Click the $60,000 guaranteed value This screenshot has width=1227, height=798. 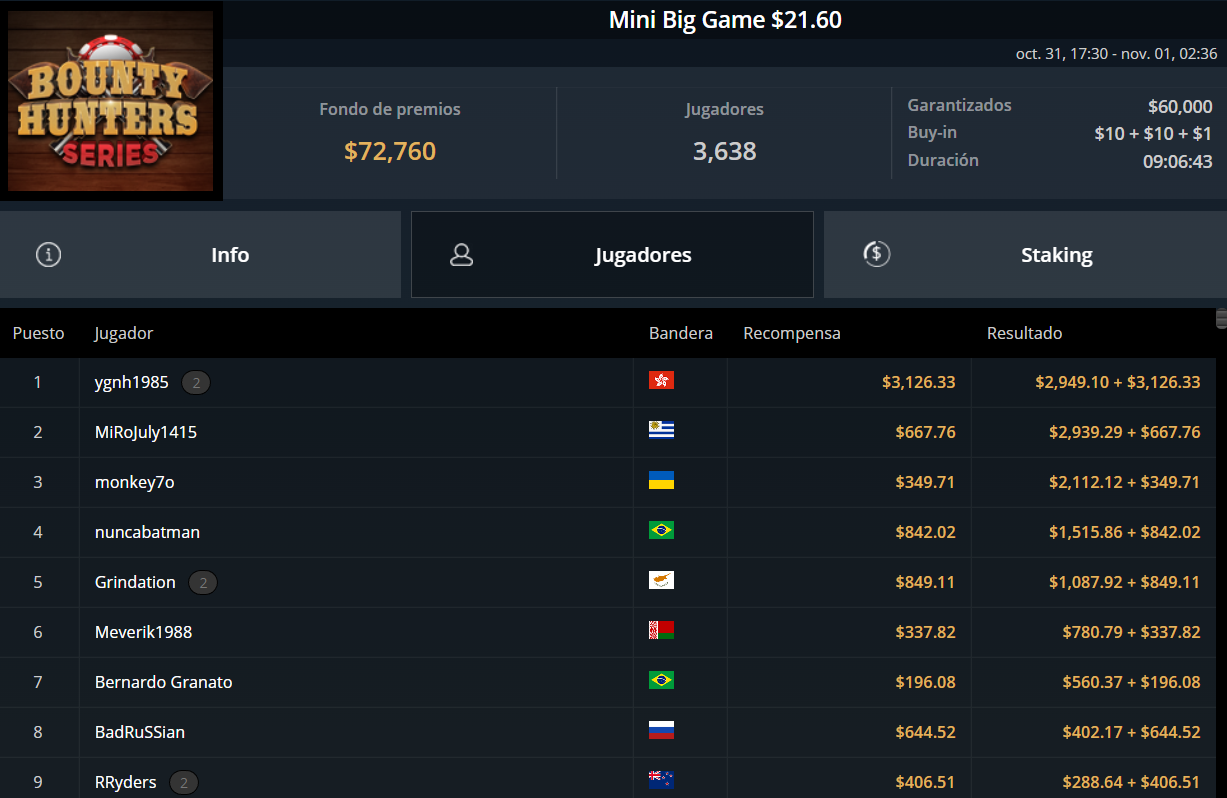(x=1180, y=107)
